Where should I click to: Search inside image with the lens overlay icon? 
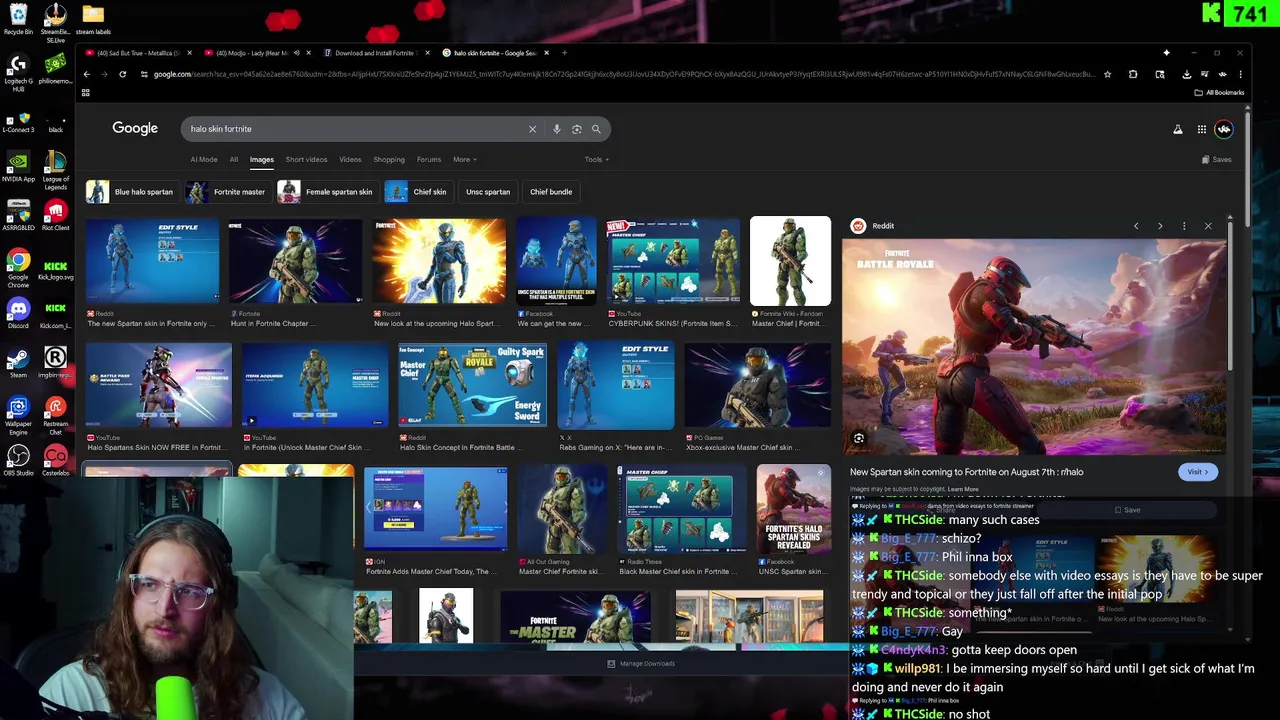[x=859, y=438]
